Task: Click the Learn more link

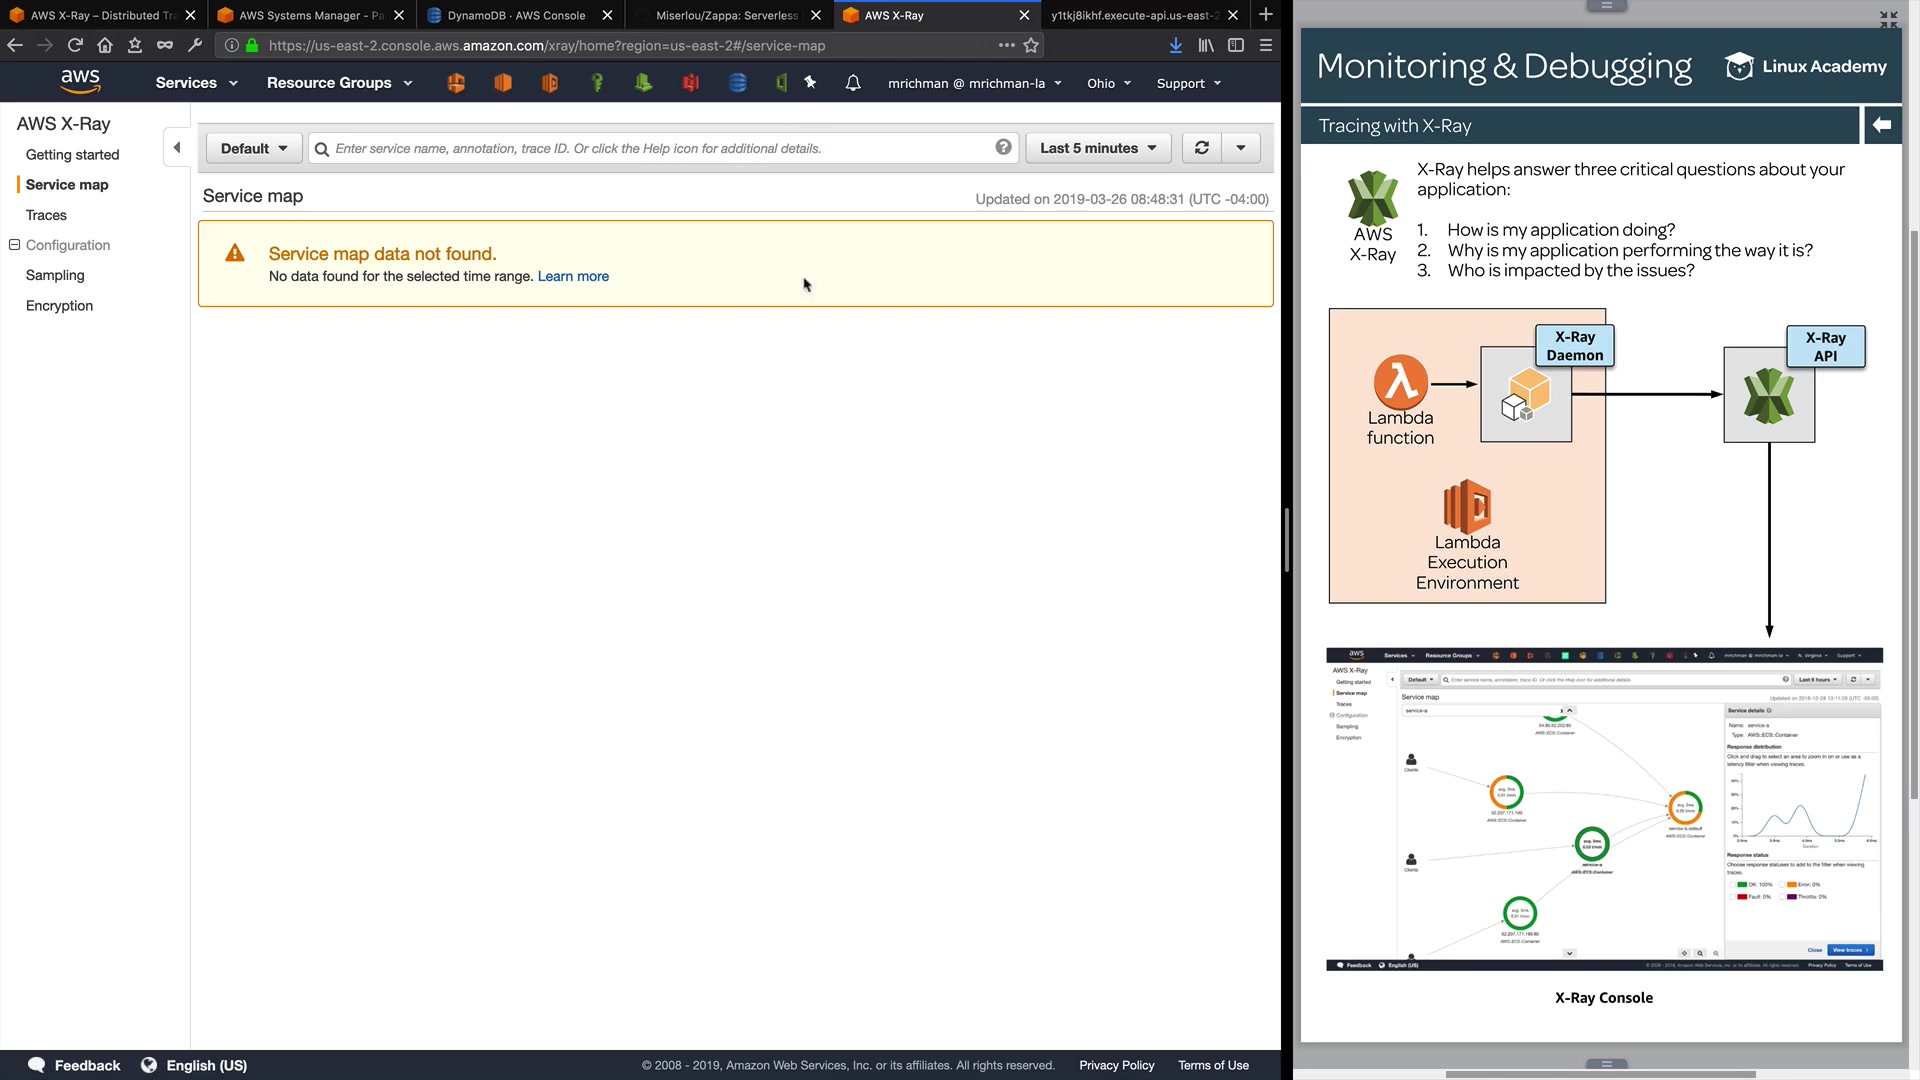Action: (573, 276)
